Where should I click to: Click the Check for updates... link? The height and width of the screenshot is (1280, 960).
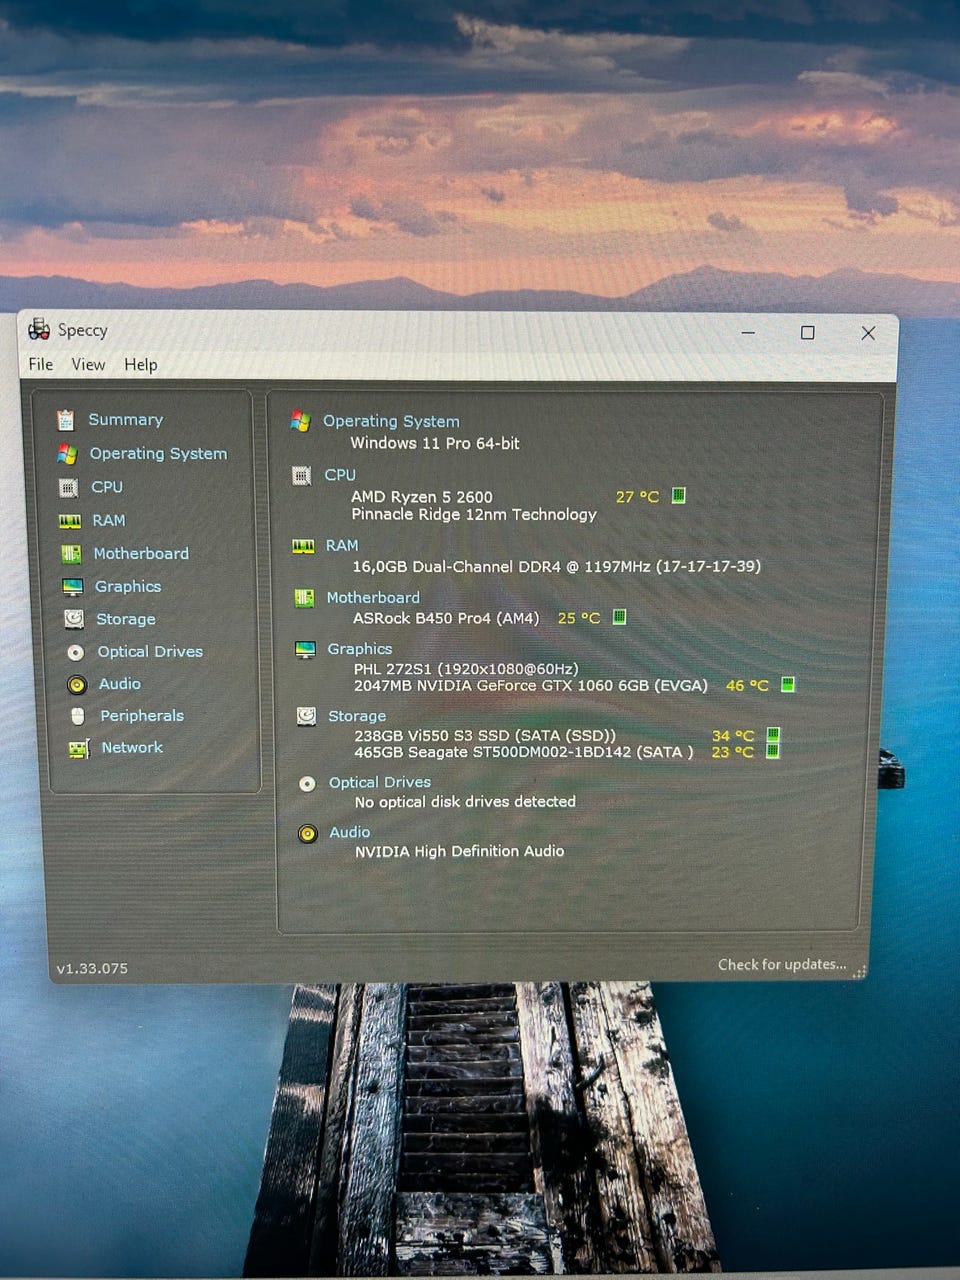point(782,964)
